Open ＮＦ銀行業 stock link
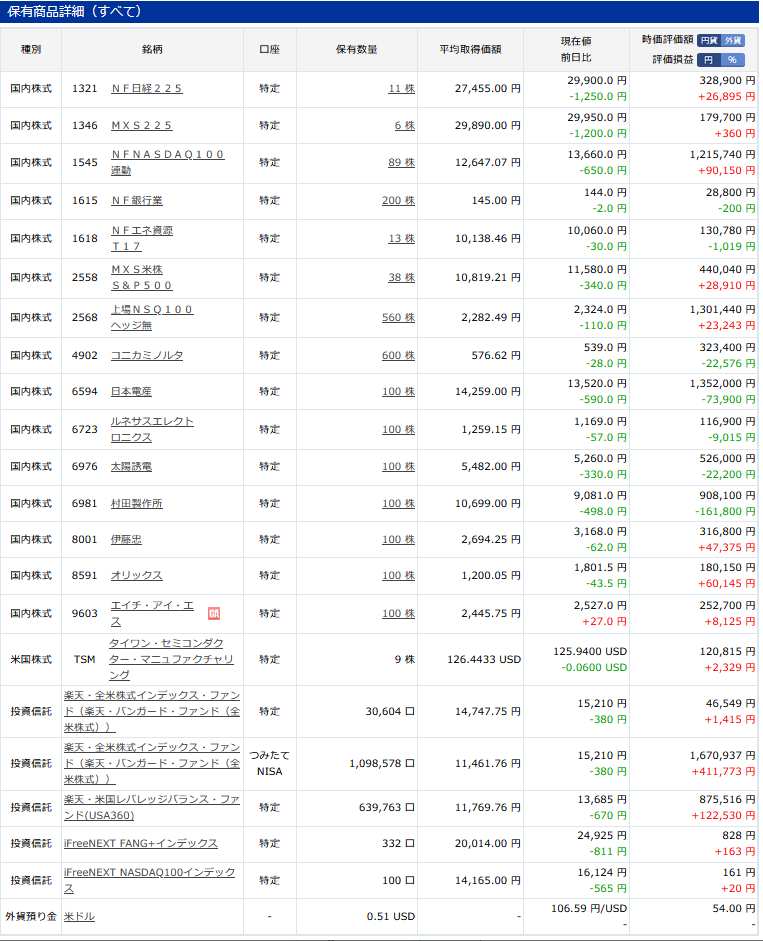 pyautogui.click(x=137, y=200)
